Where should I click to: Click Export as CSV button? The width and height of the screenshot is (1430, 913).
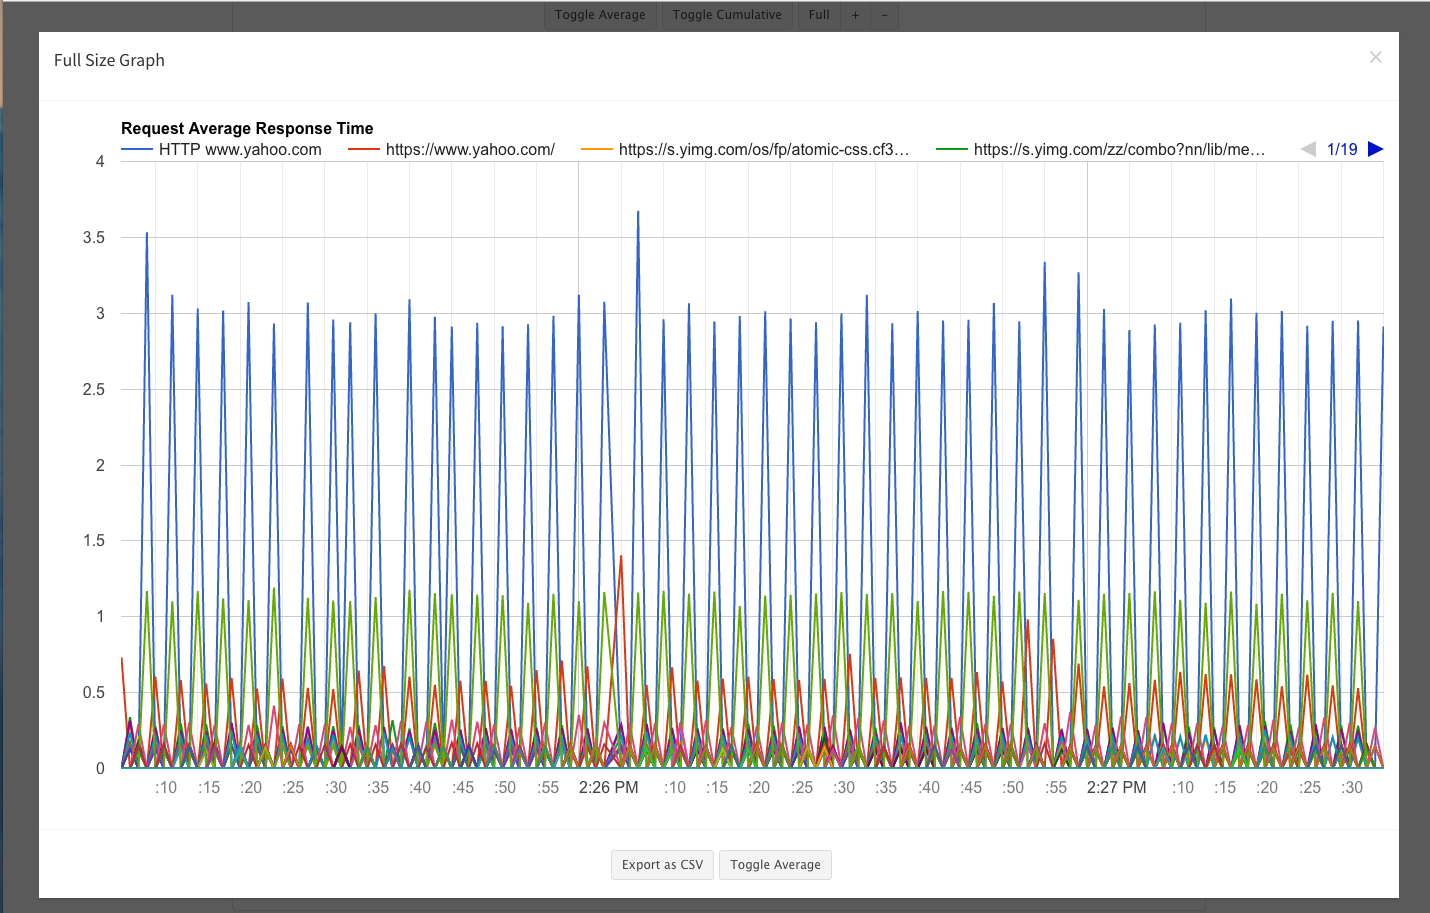(x=662, y=865)
